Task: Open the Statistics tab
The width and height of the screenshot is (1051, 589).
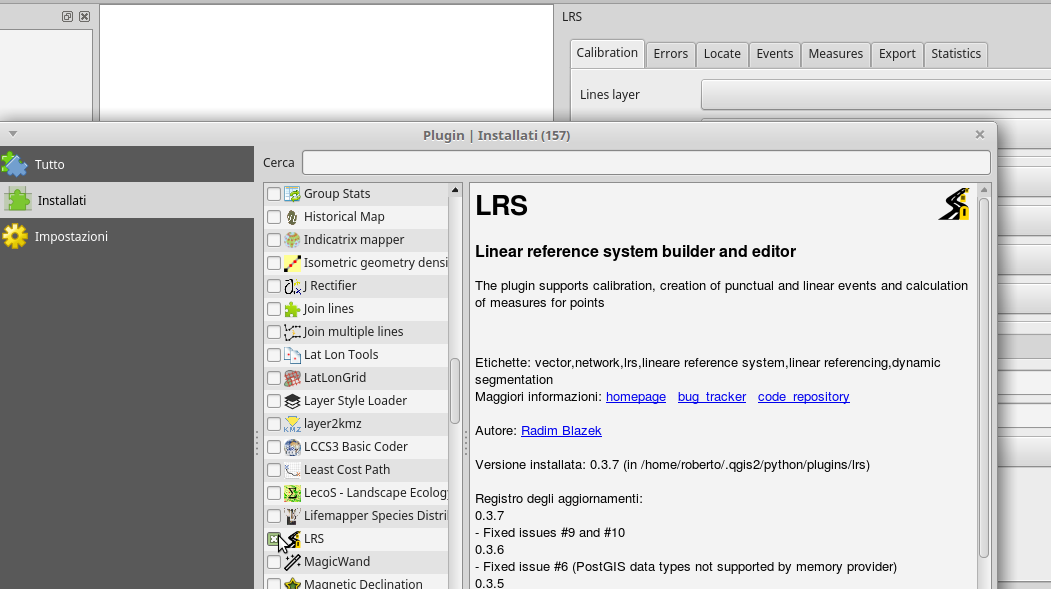Action: click(x=955, y=54)
